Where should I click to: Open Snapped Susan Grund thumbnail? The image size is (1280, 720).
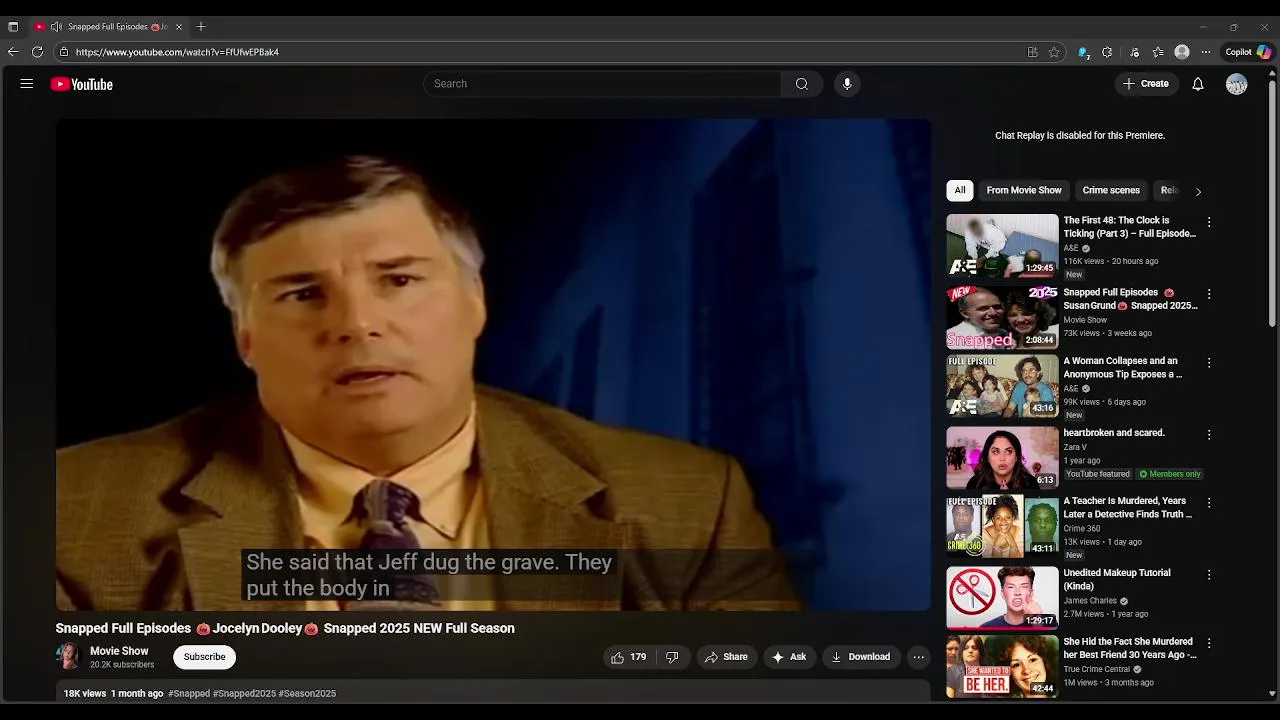(x=1002, y=317)
